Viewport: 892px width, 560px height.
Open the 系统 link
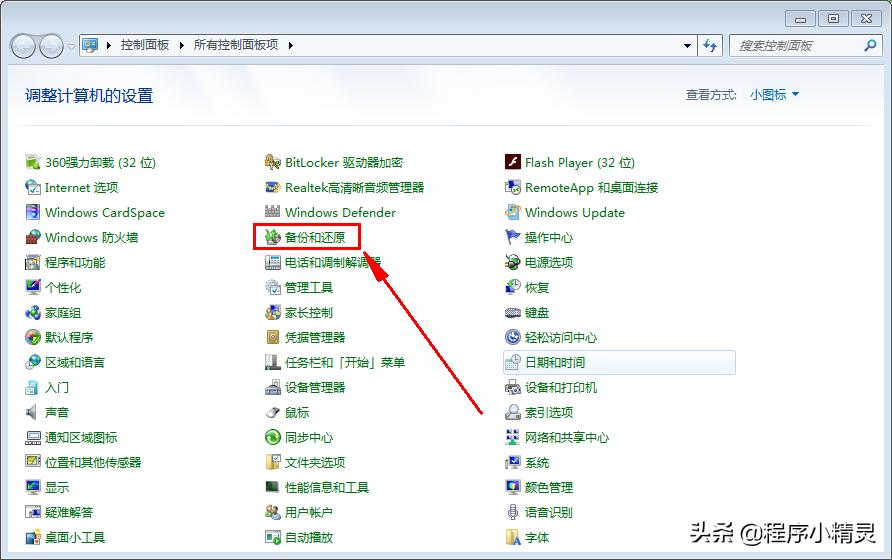(536, 463)
